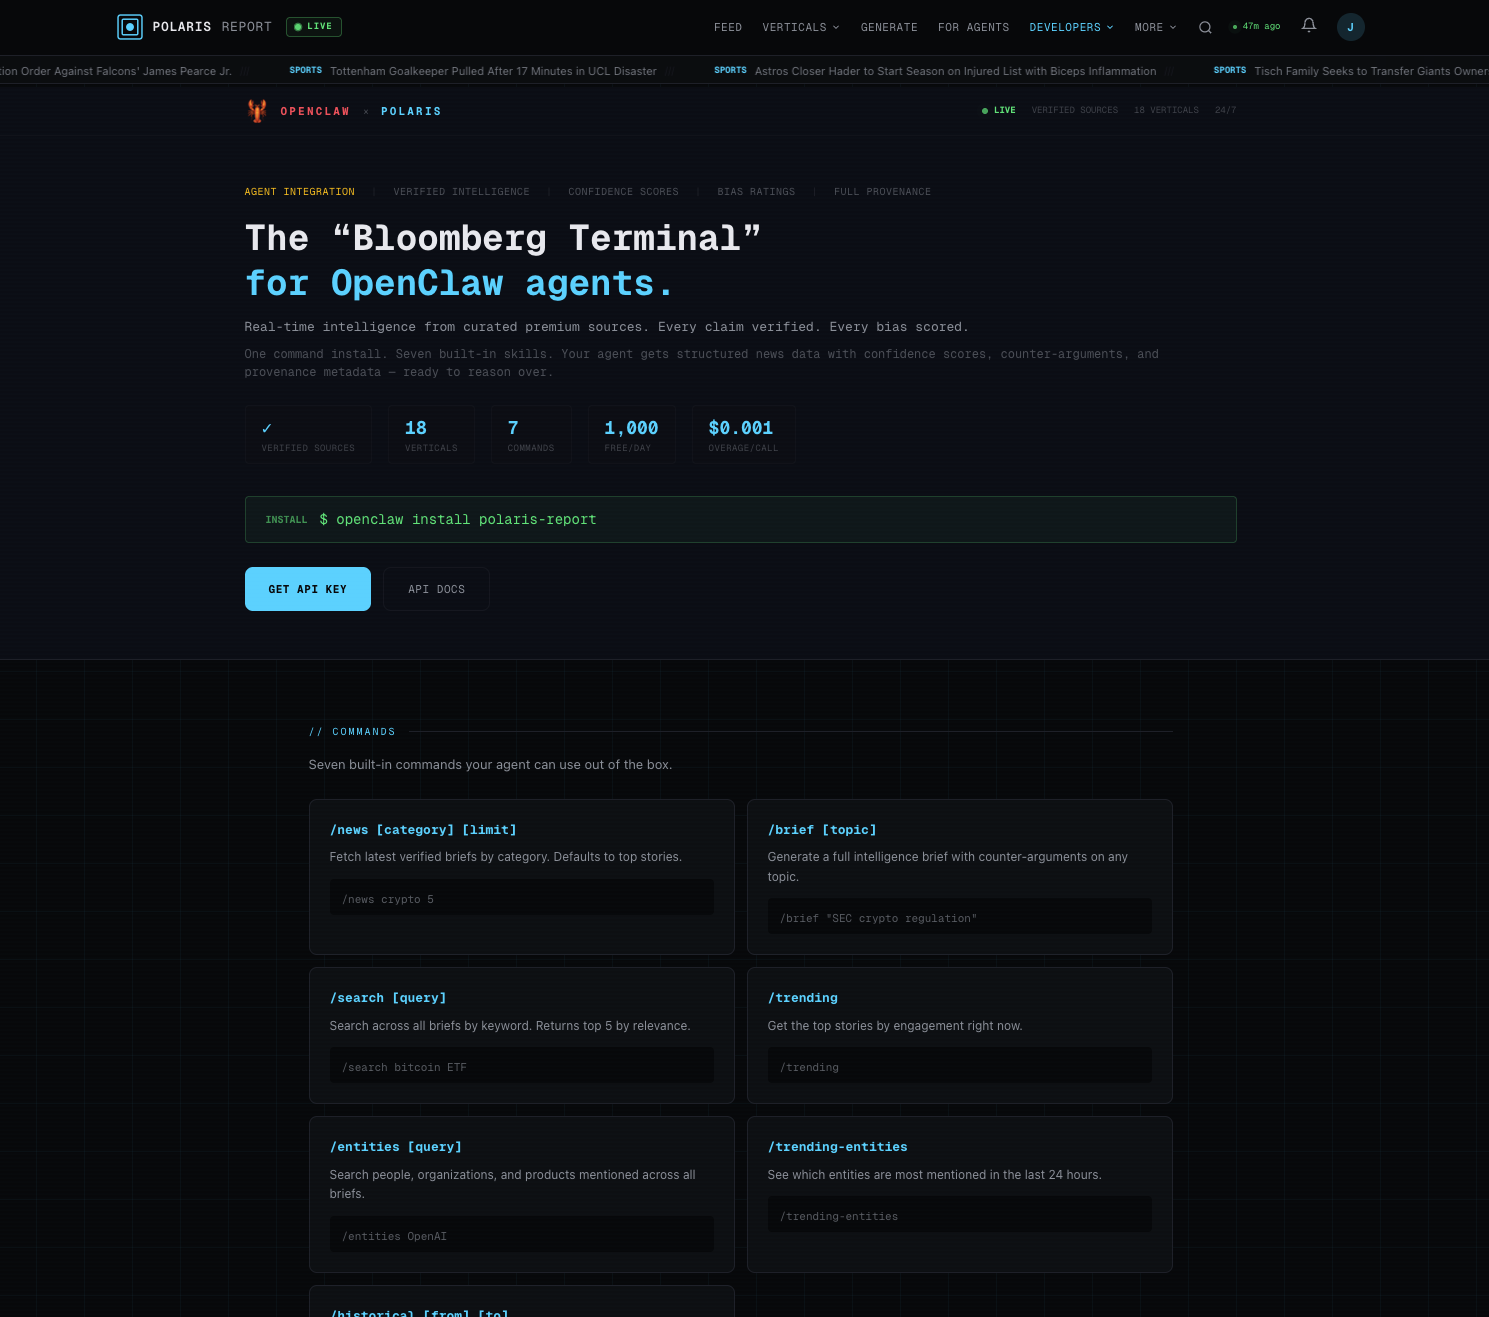
Task: Click the /search [query] command title
Action: point(388,998)
